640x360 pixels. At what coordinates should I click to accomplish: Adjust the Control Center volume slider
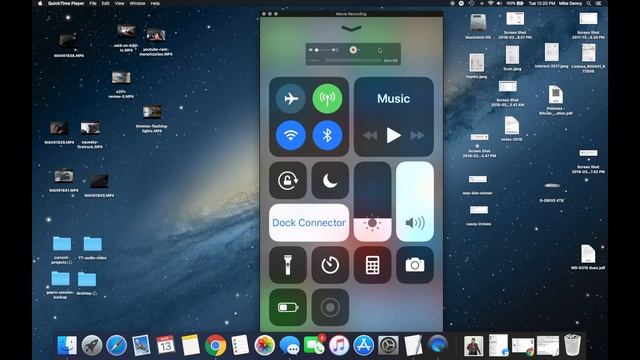[415, 202]
